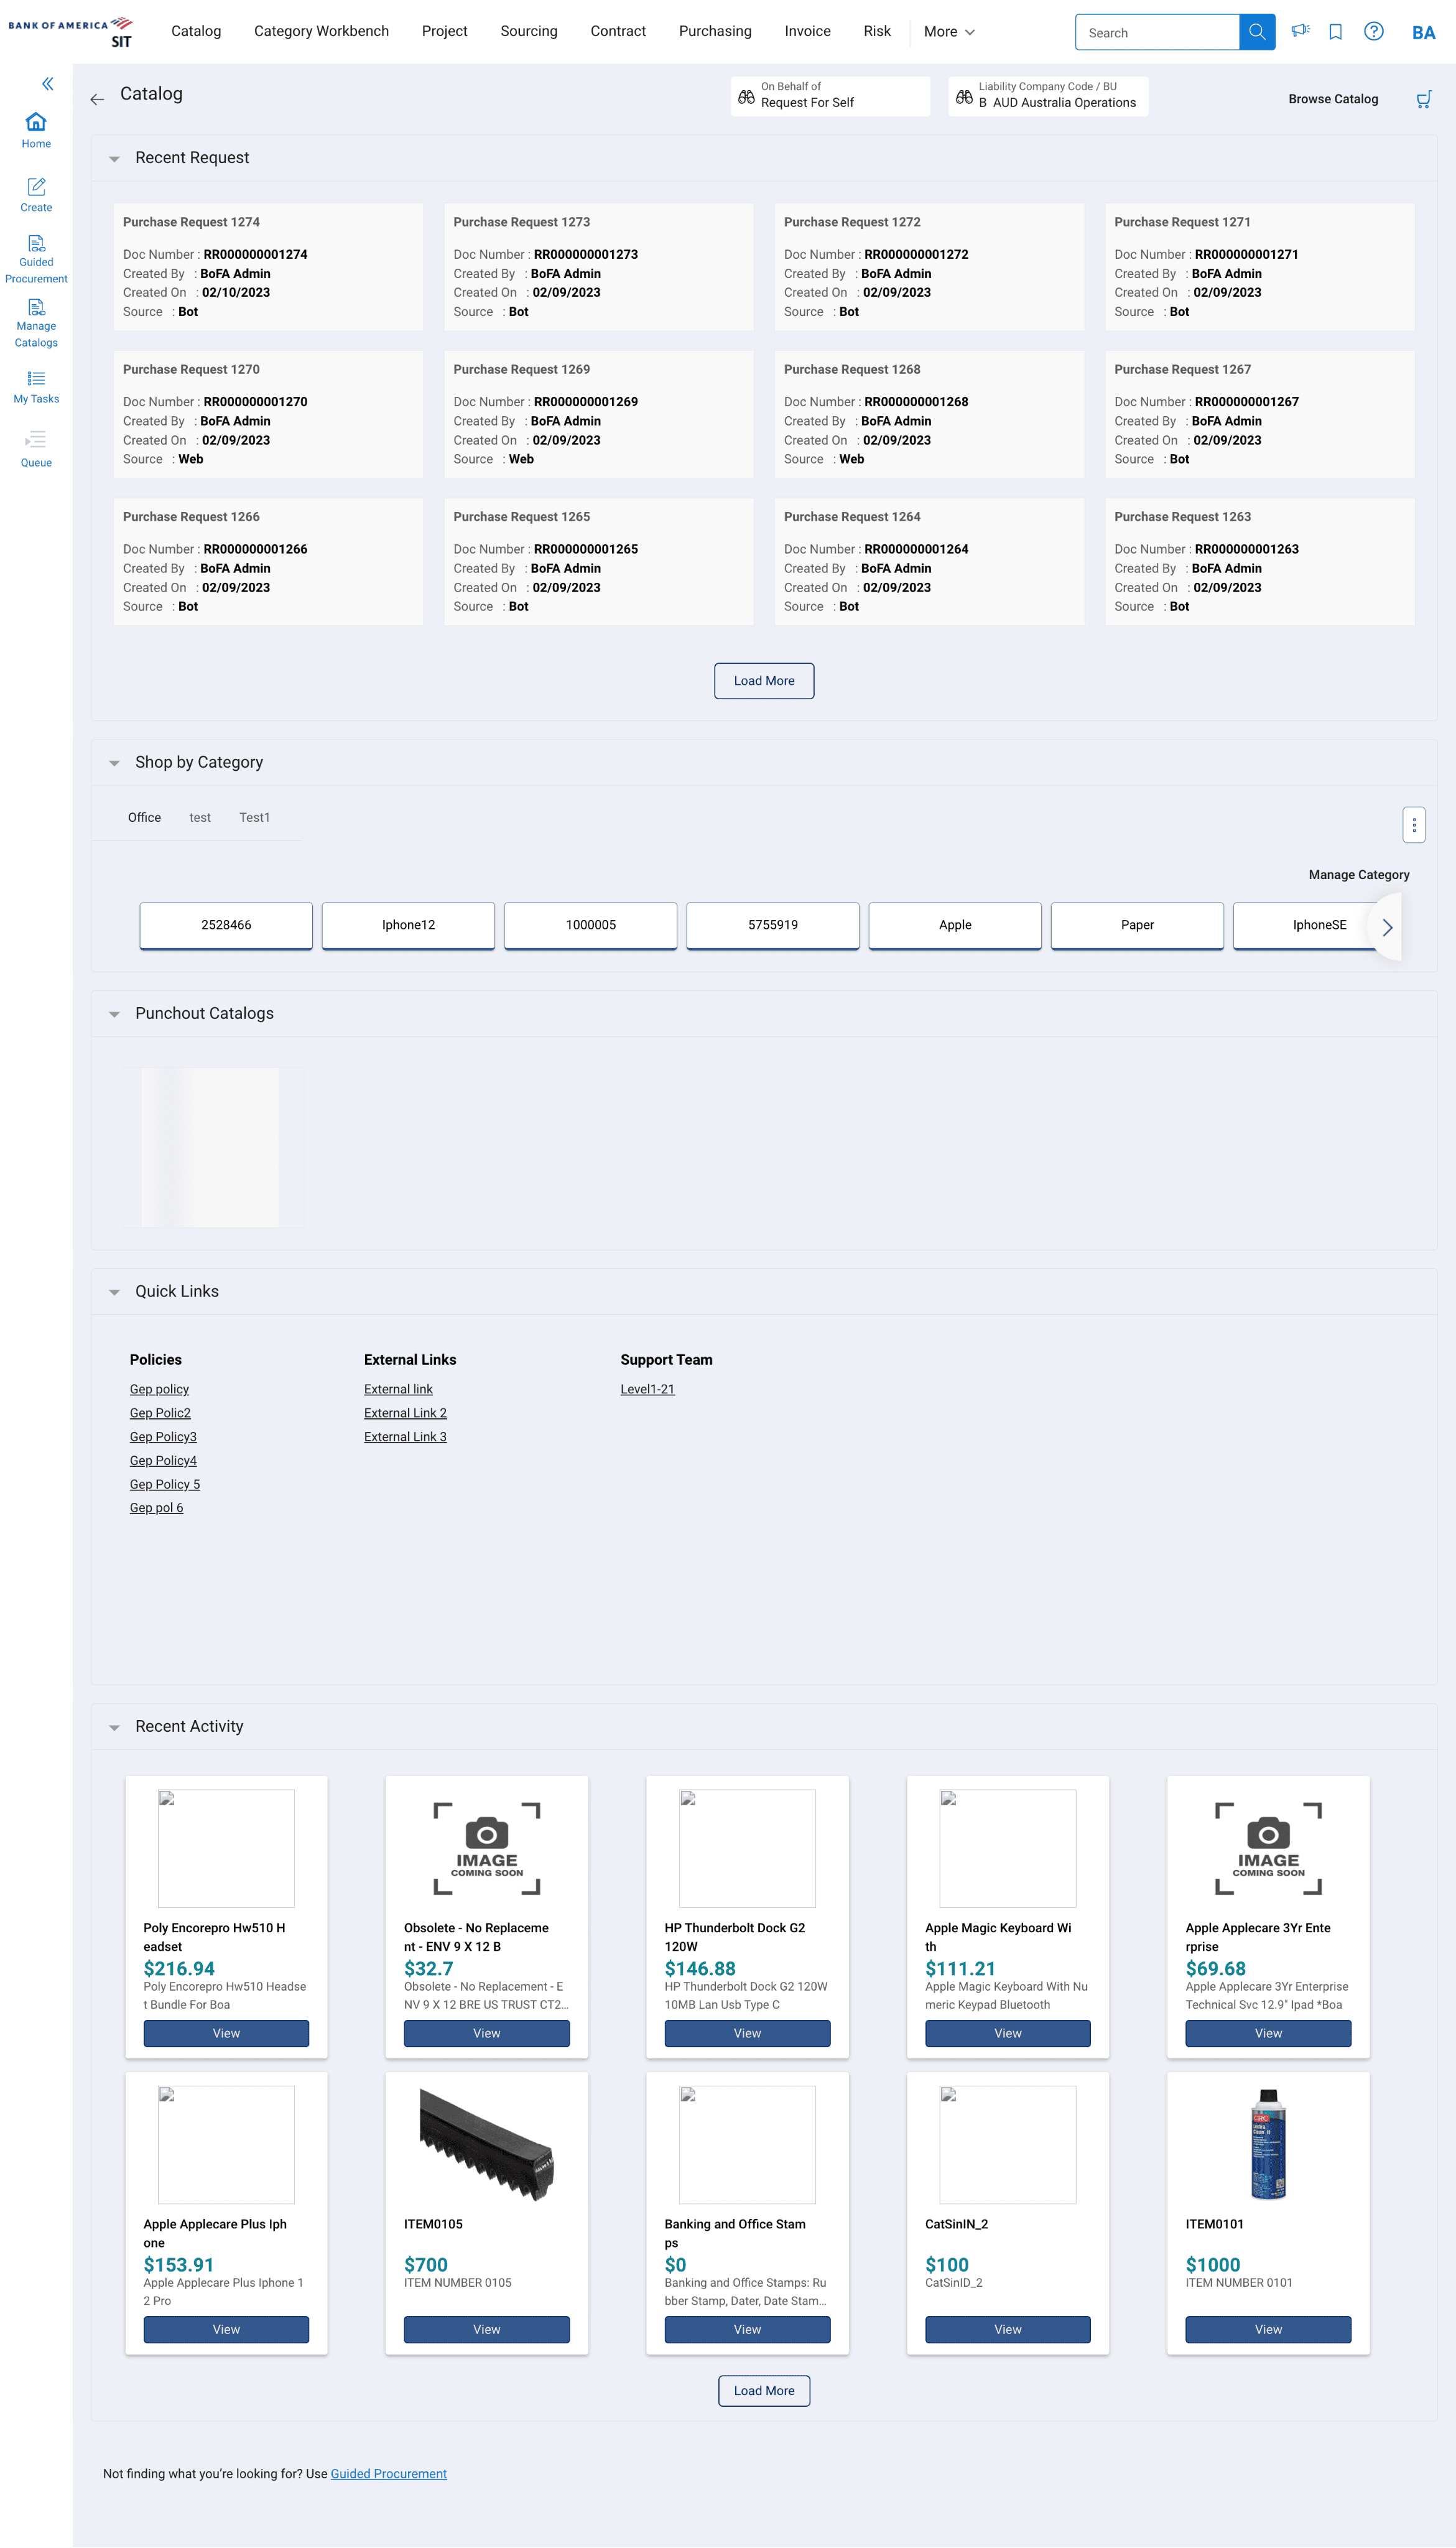Expand the More navigation dropdown

point(948,32)
